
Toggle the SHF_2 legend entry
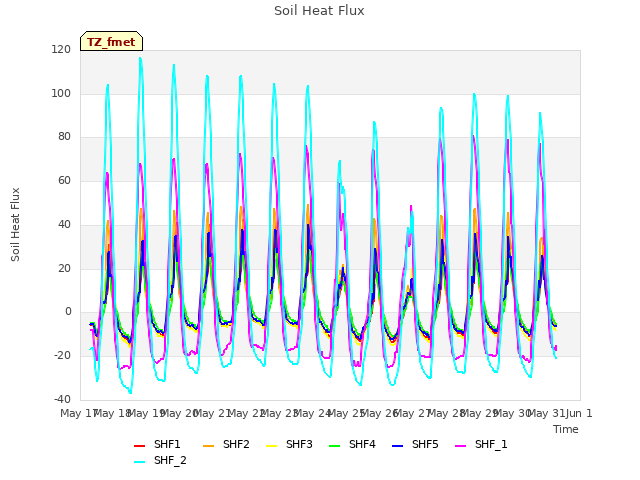pyautogui.click(x=160, y=460)
